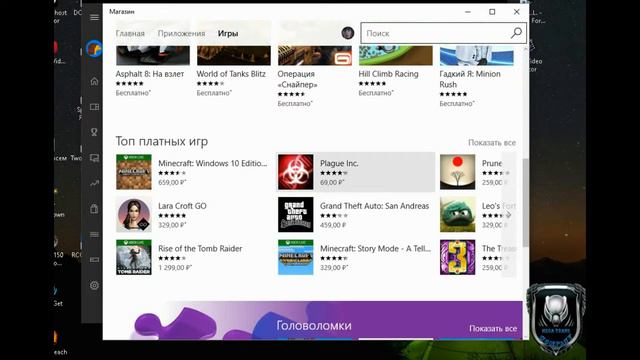Image resolution: width=640 pixels, height=360 pixels.
Task: Open the Головоломки purple banner
Action: 313,320
